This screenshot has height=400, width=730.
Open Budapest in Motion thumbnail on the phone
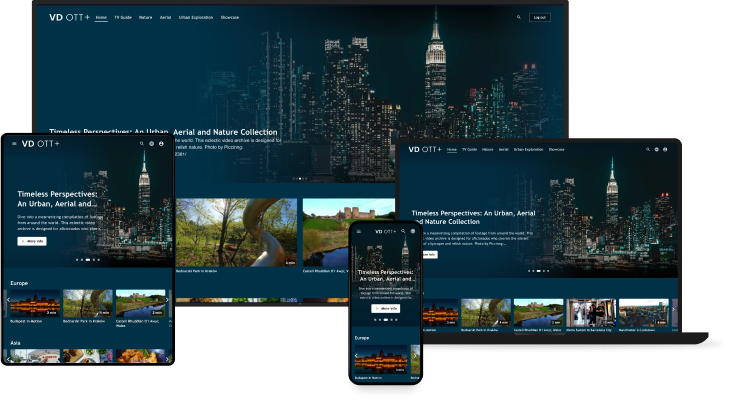coord(381,359)
